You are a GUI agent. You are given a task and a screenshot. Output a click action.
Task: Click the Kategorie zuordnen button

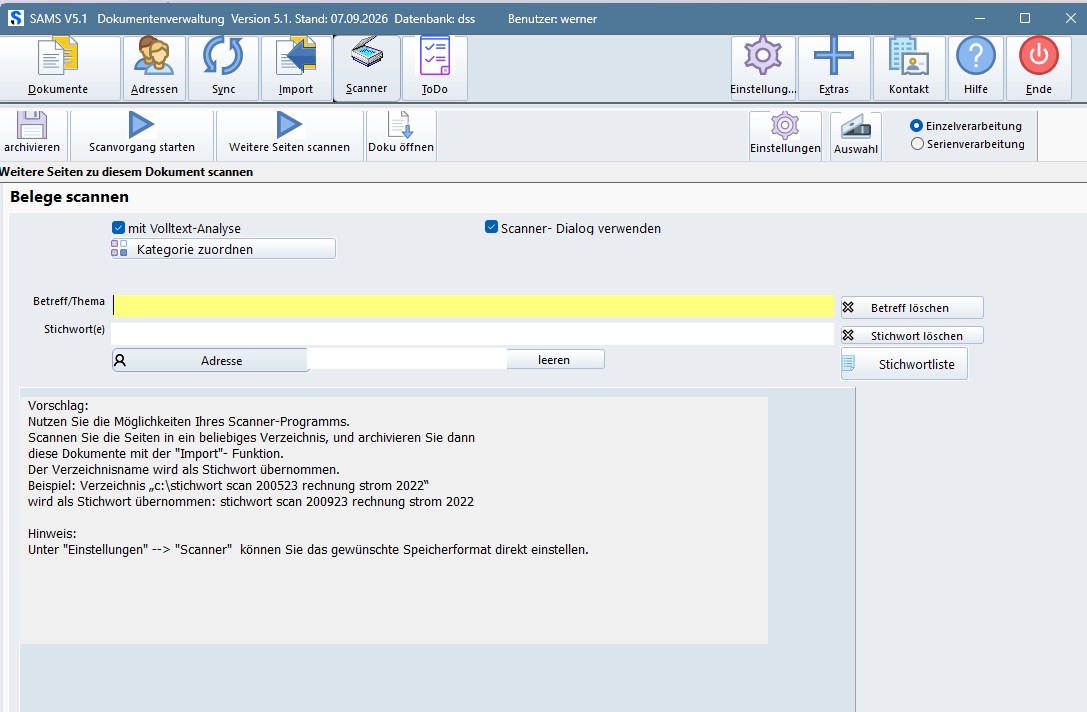pos(223,249)
